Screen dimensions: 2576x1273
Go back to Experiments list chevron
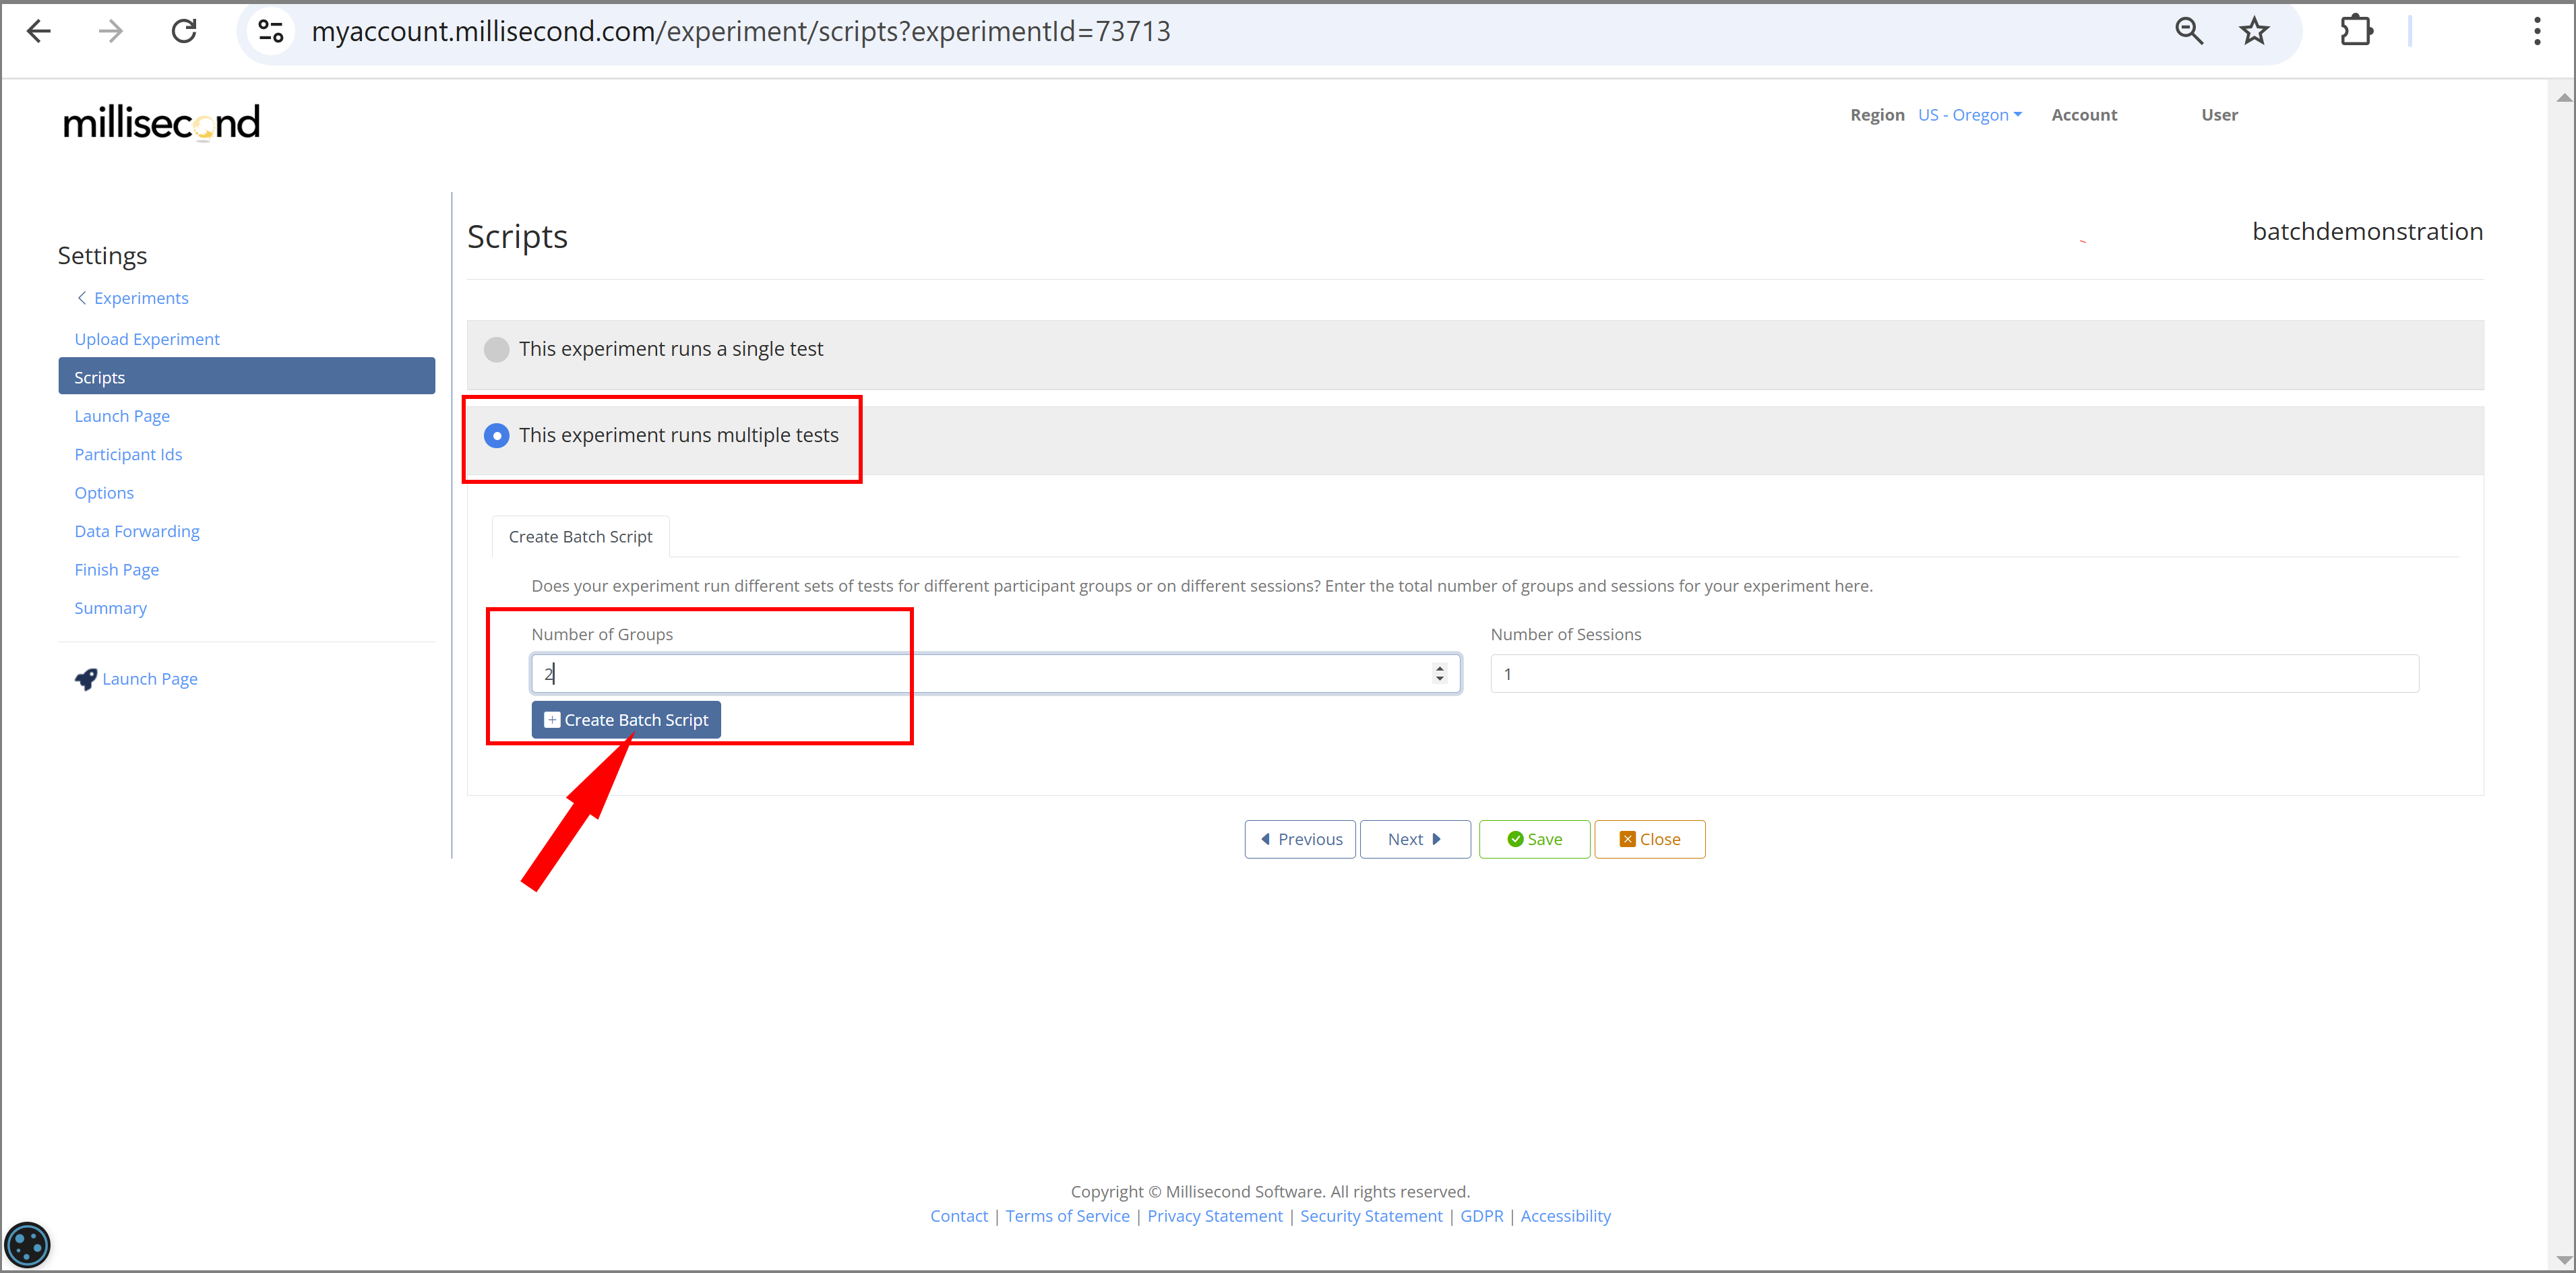82,298
